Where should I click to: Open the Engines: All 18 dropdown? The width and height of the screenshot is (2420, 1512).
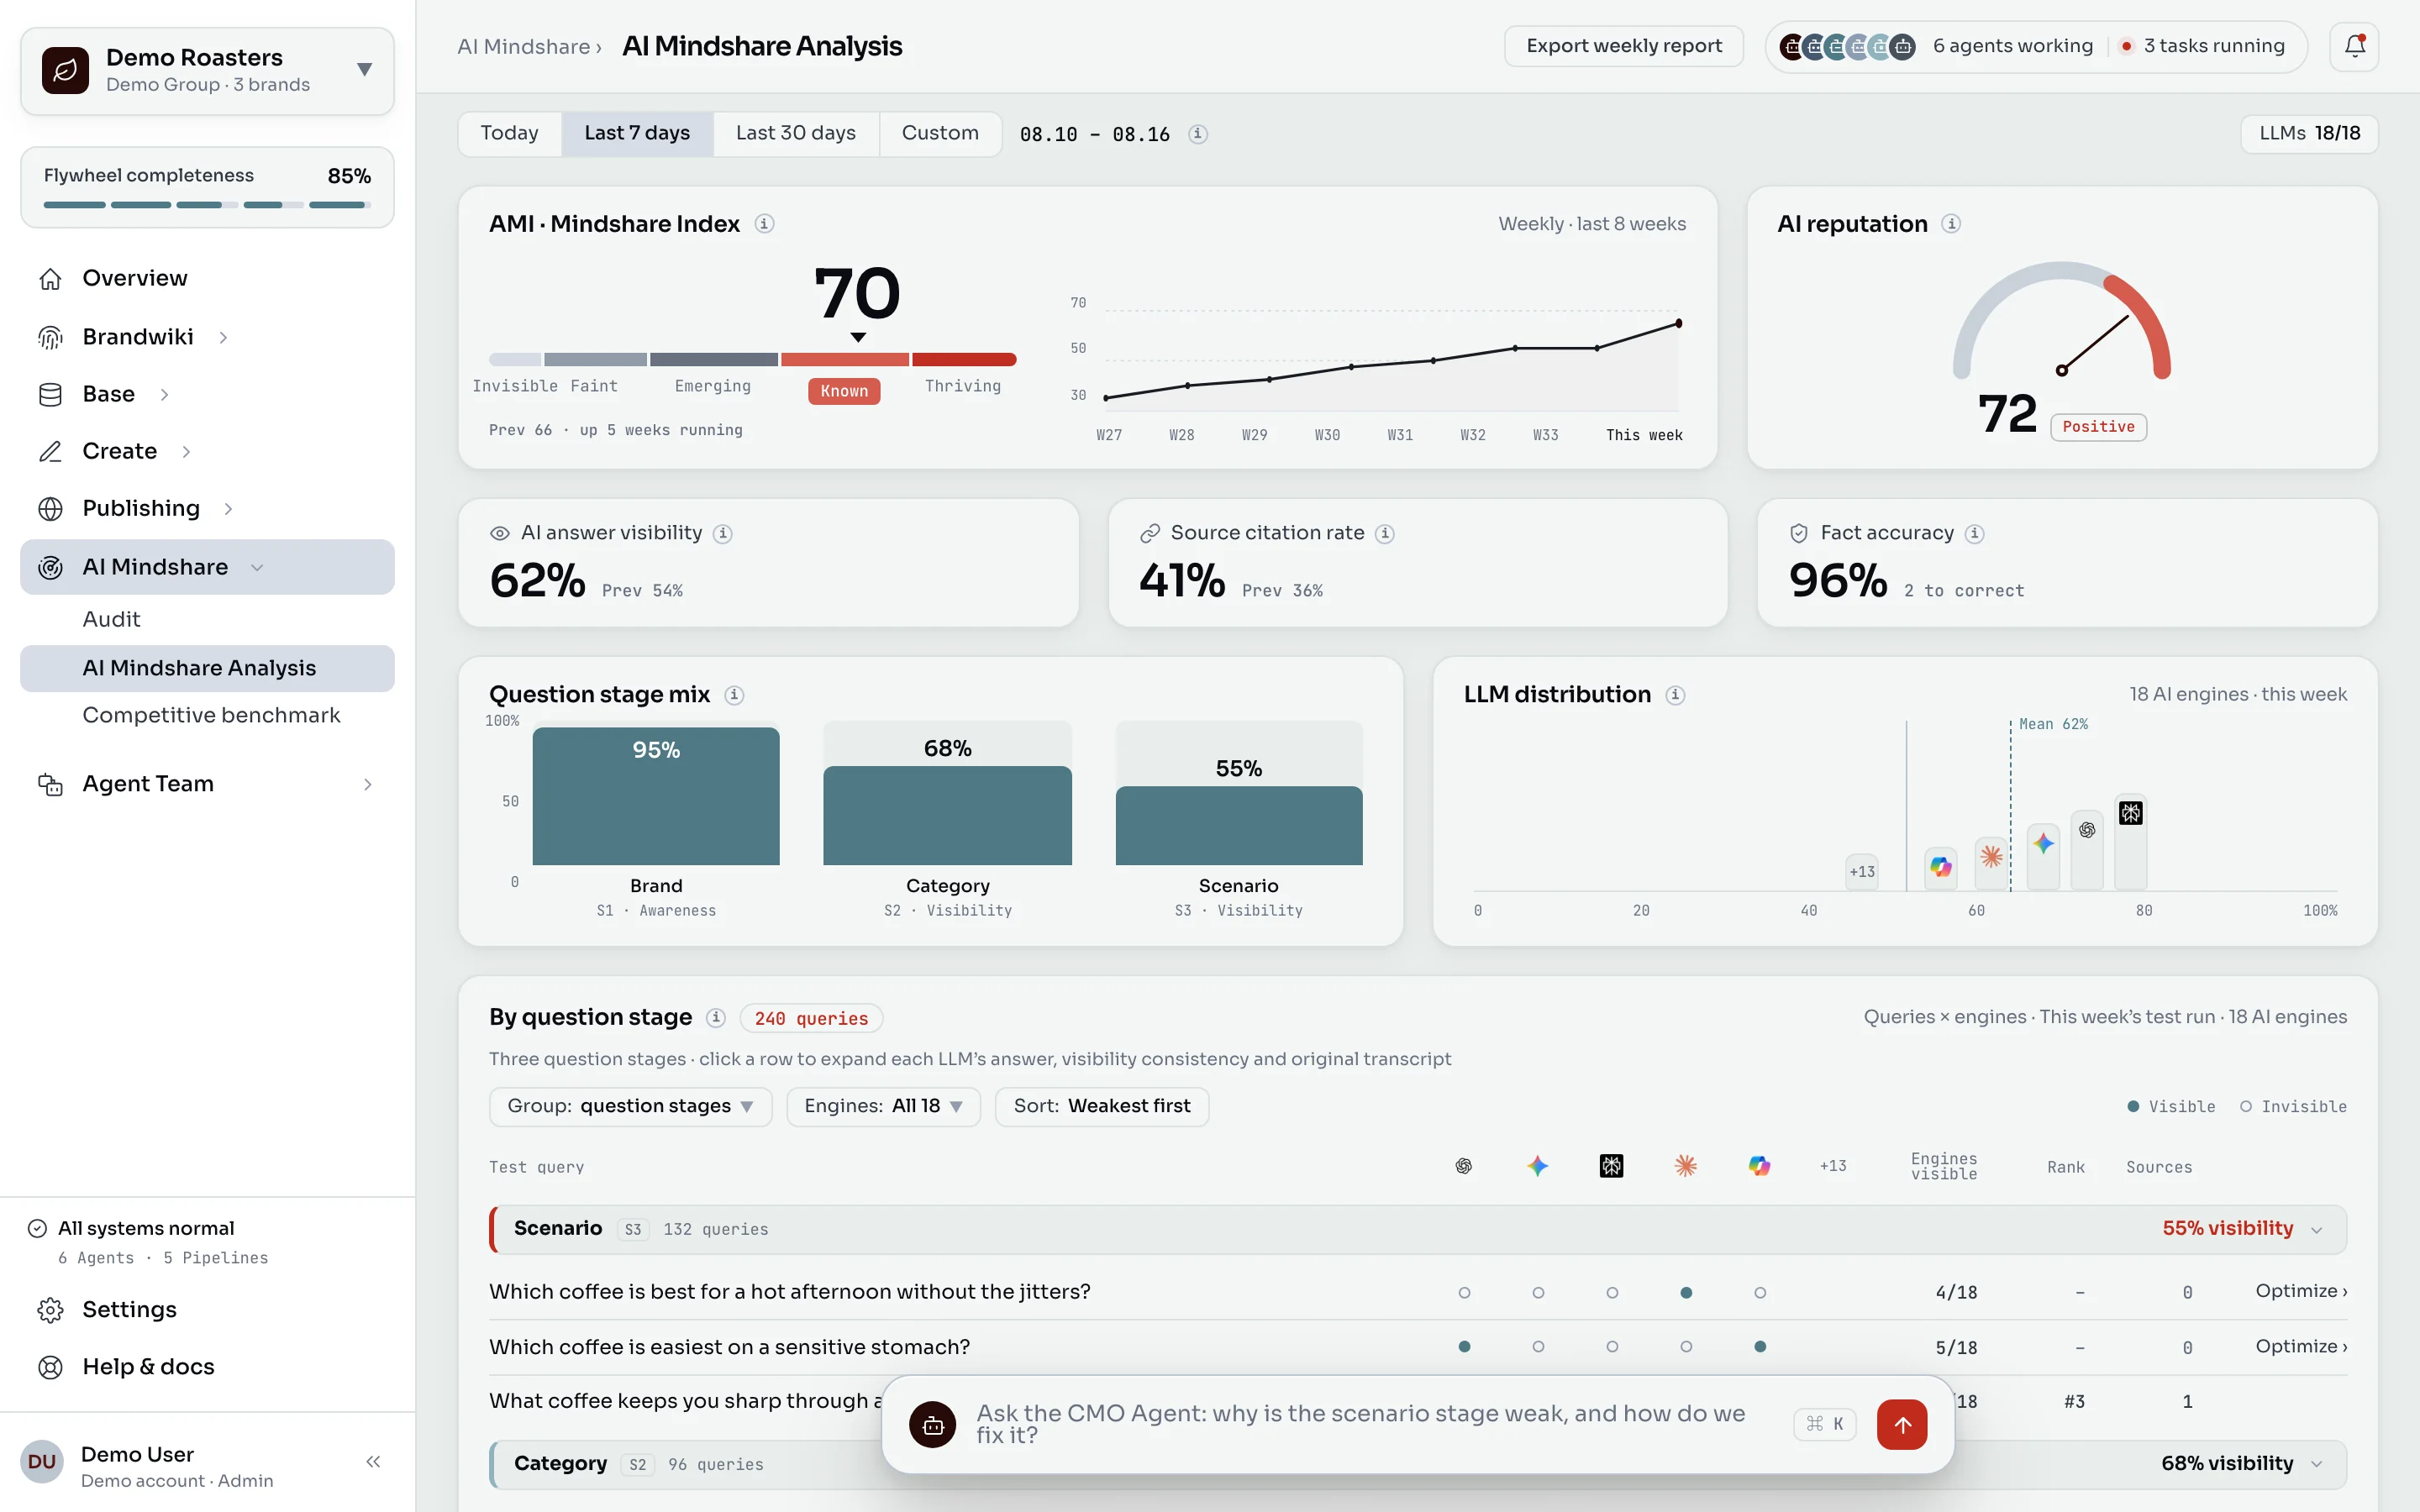point(883,1107)
